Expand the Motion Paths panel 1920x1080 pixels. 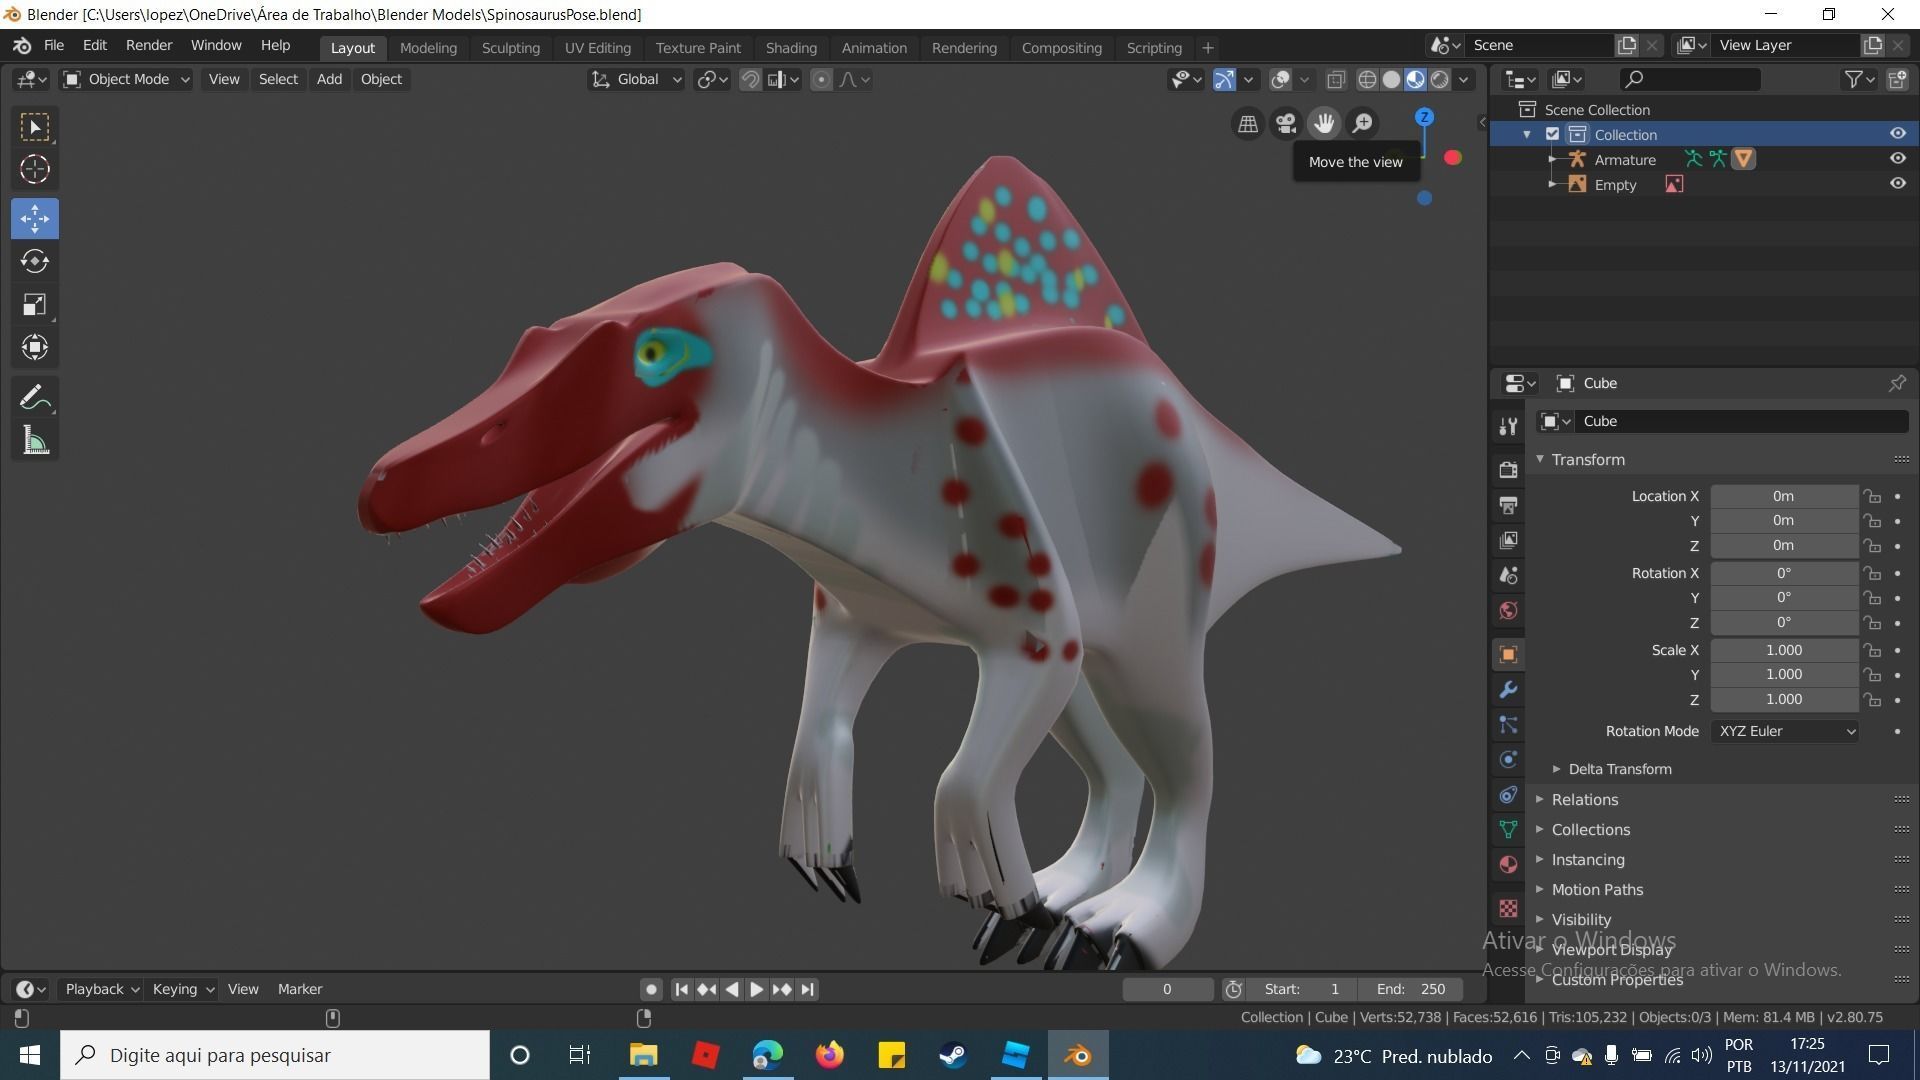[x=1596, y=889]
